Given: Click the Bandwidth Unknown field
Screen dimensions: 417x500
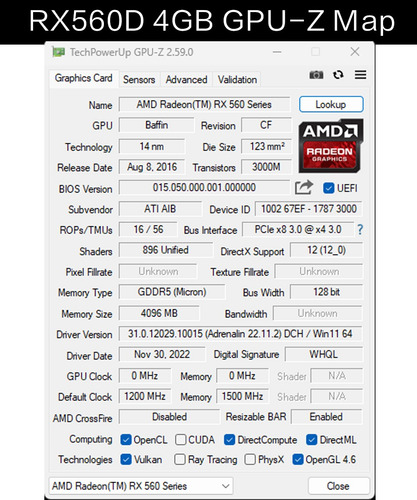Looking at the screenshot, I should tap(318, 314).
